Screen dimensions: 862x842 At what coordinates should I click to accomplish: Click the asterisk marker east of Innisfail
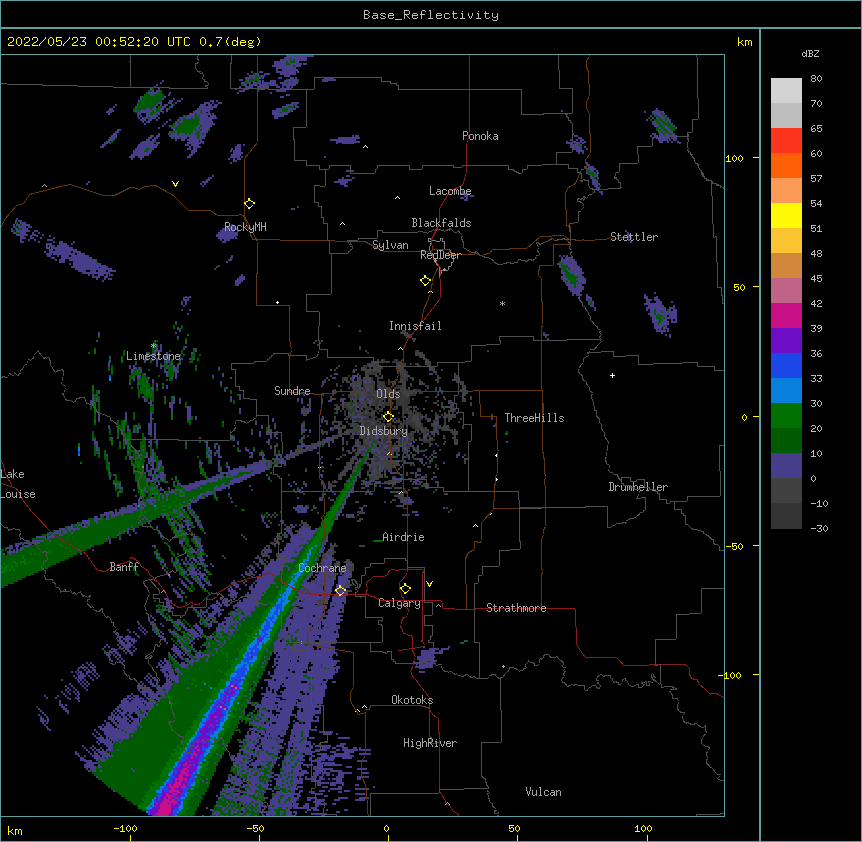(x=502, y=303)
